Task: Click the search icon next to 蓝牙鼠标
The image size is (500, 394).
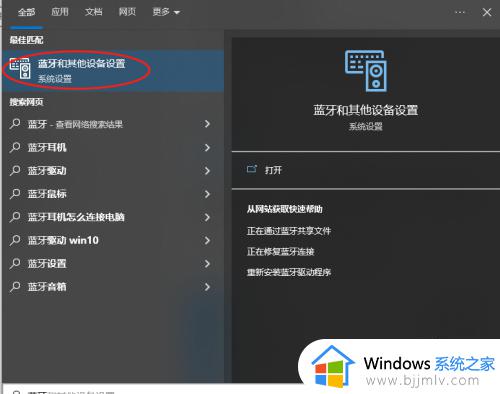Action: [x=15, y=194]
